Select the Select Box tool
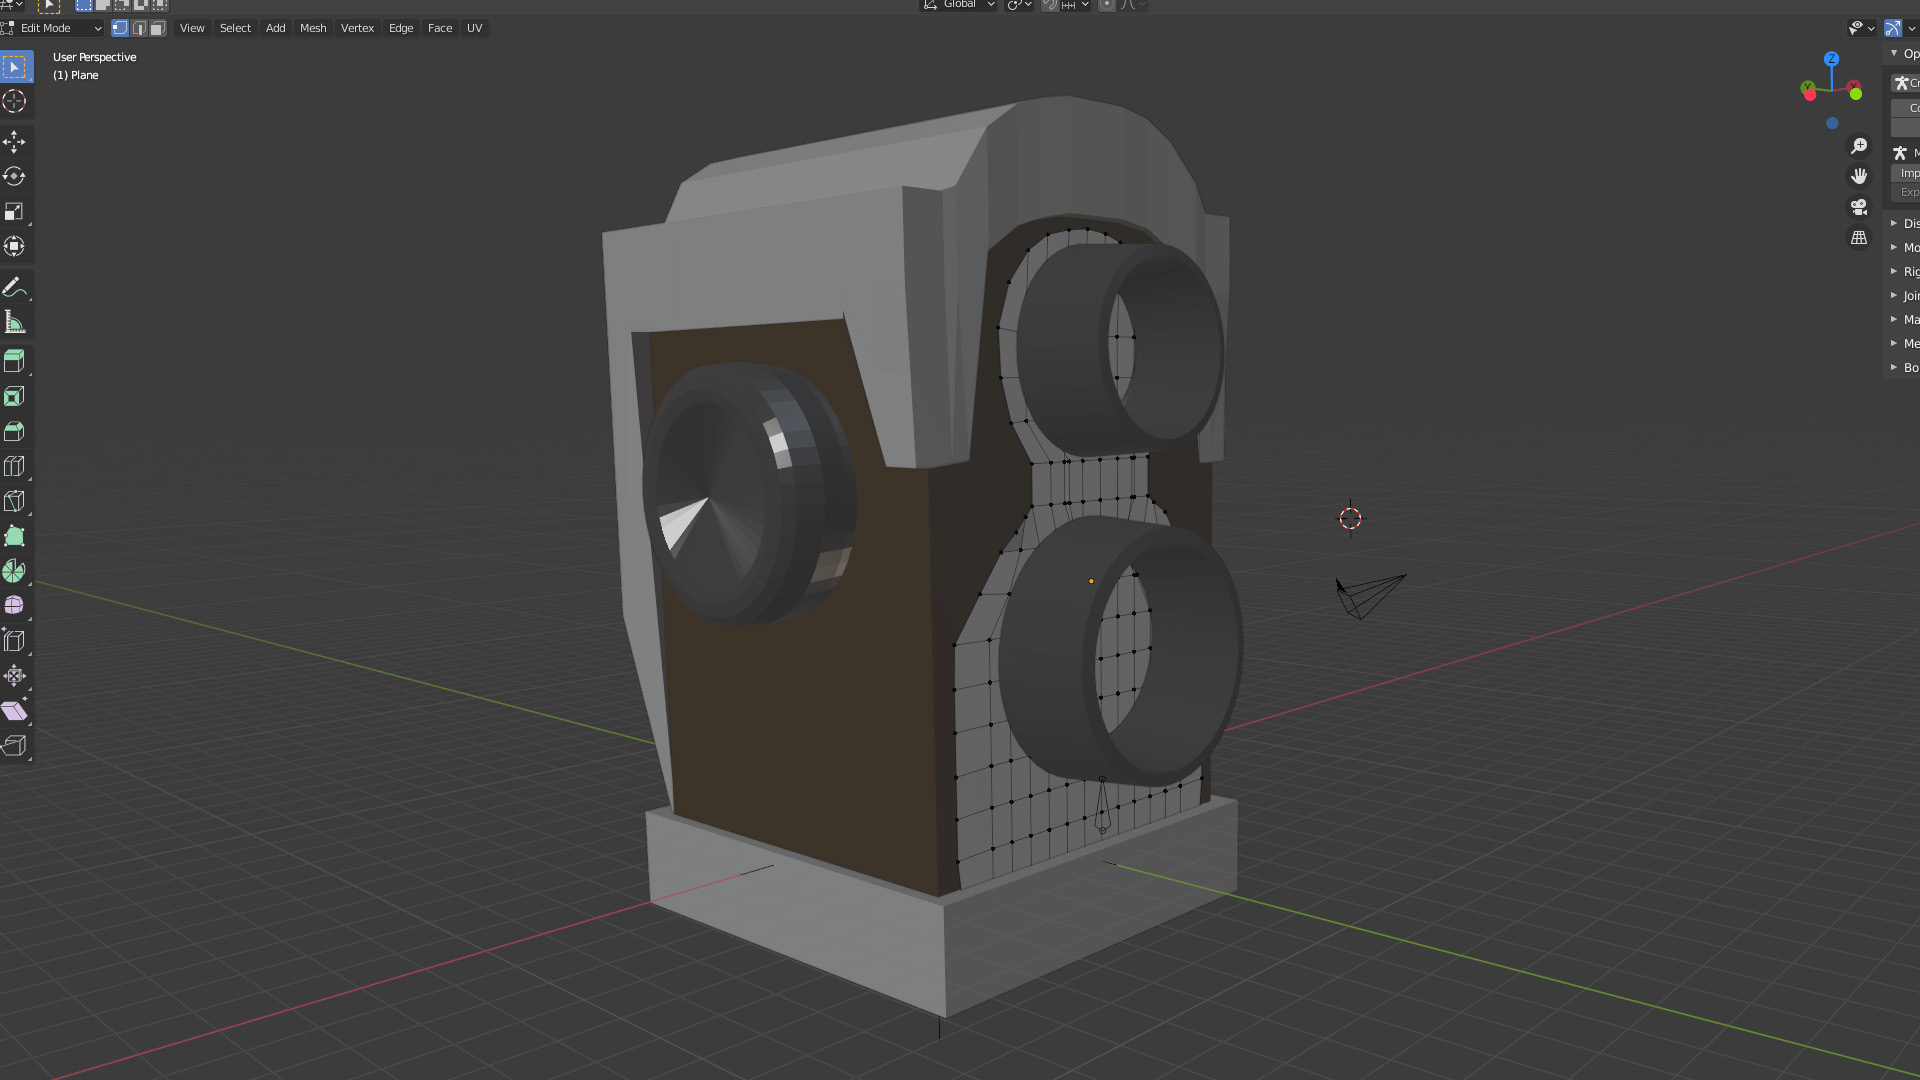Image resolution: width=1920 pixels, height=1080 pixels. coord(15,67)
